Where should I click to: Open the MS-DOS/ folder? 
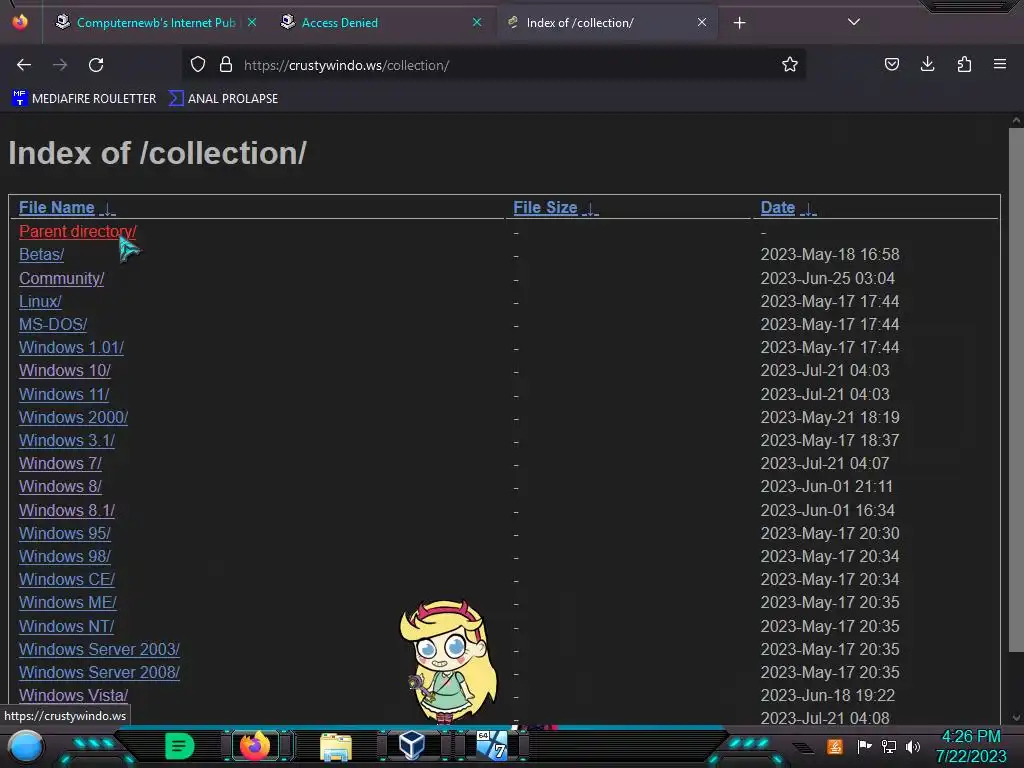[53, 324]
